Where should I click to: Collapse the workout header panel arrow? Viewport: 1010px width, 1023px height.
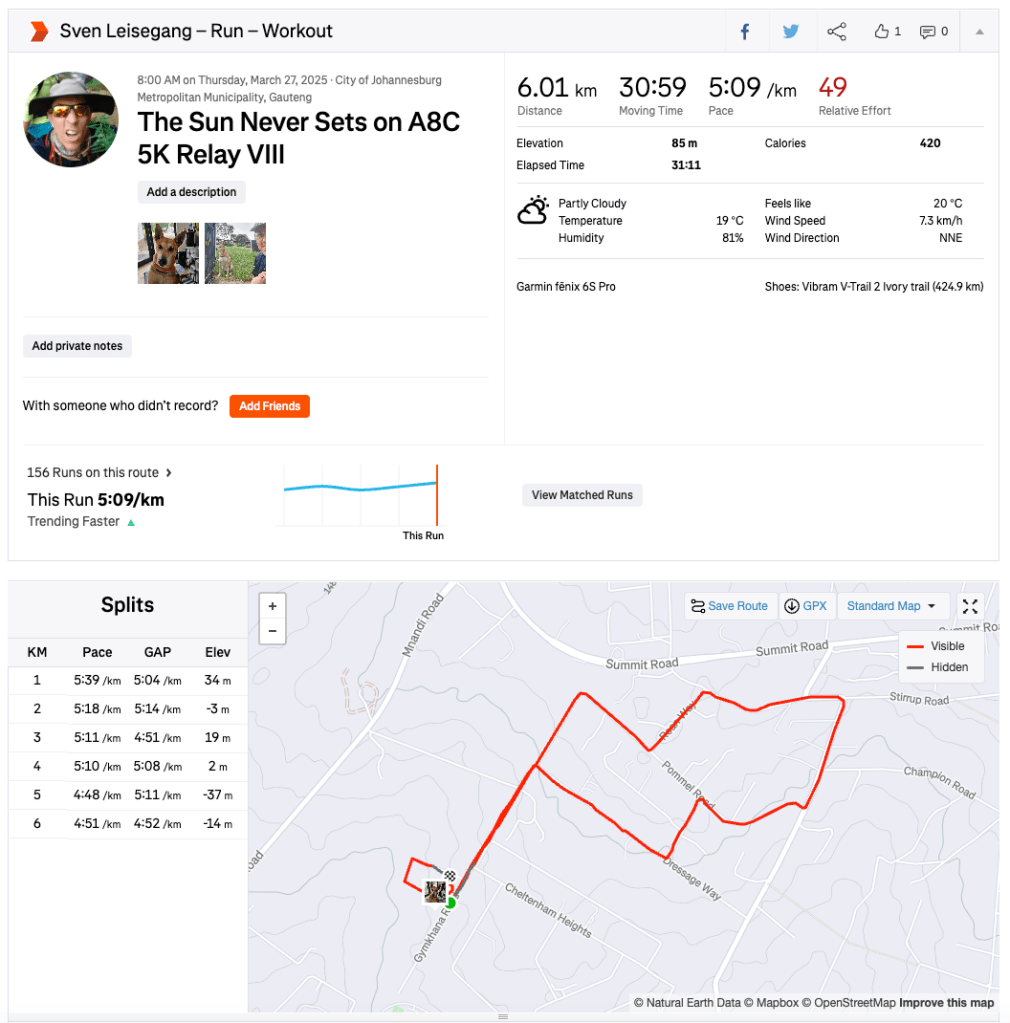tap(980, 31)
